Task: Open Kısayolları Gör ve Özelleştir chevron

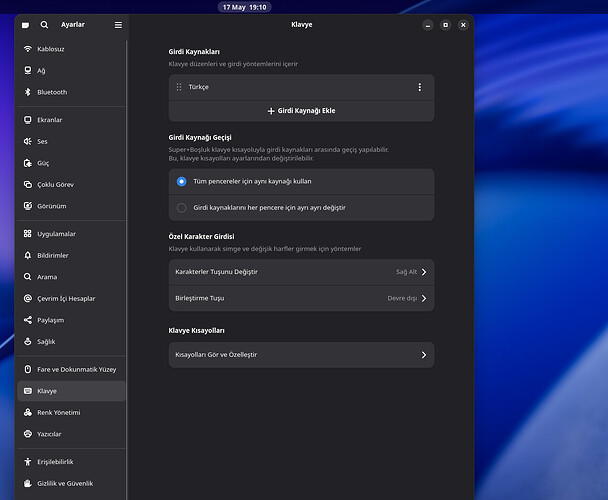Action: [x=424, y=355]
